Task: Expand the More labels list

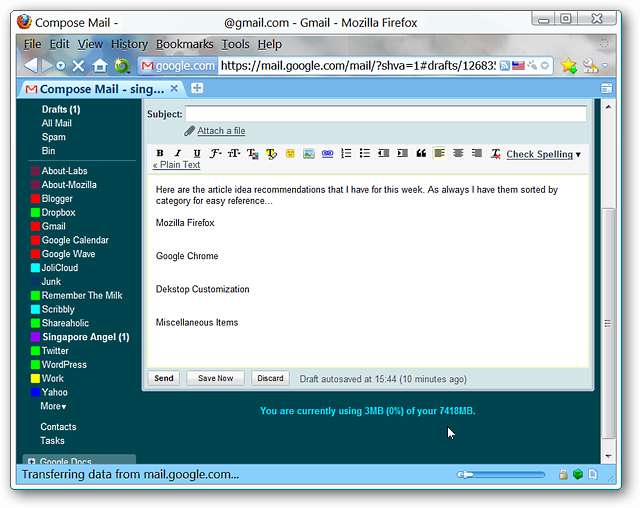Action: coord(54,407)
